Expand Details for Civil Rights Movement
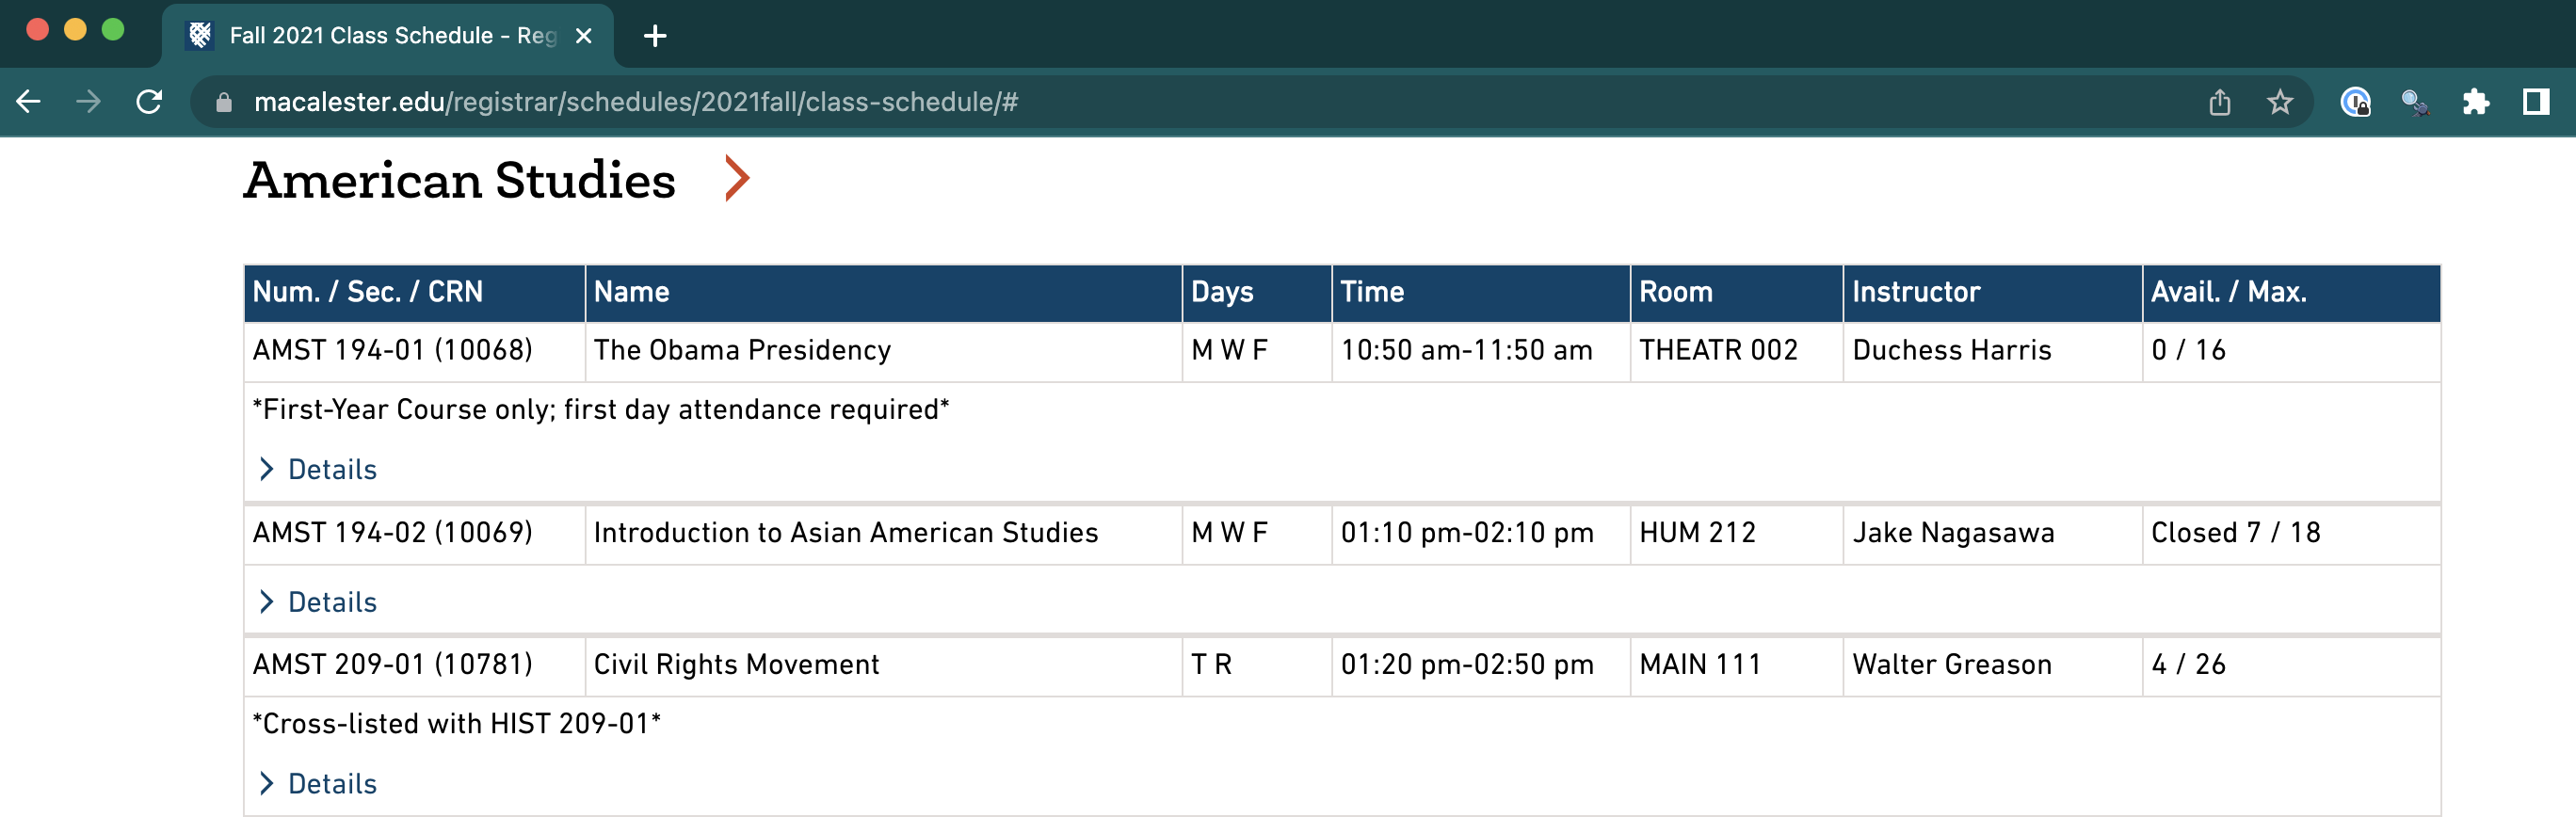Viewport: 2576px width, 817px height. tap(331, 784)
